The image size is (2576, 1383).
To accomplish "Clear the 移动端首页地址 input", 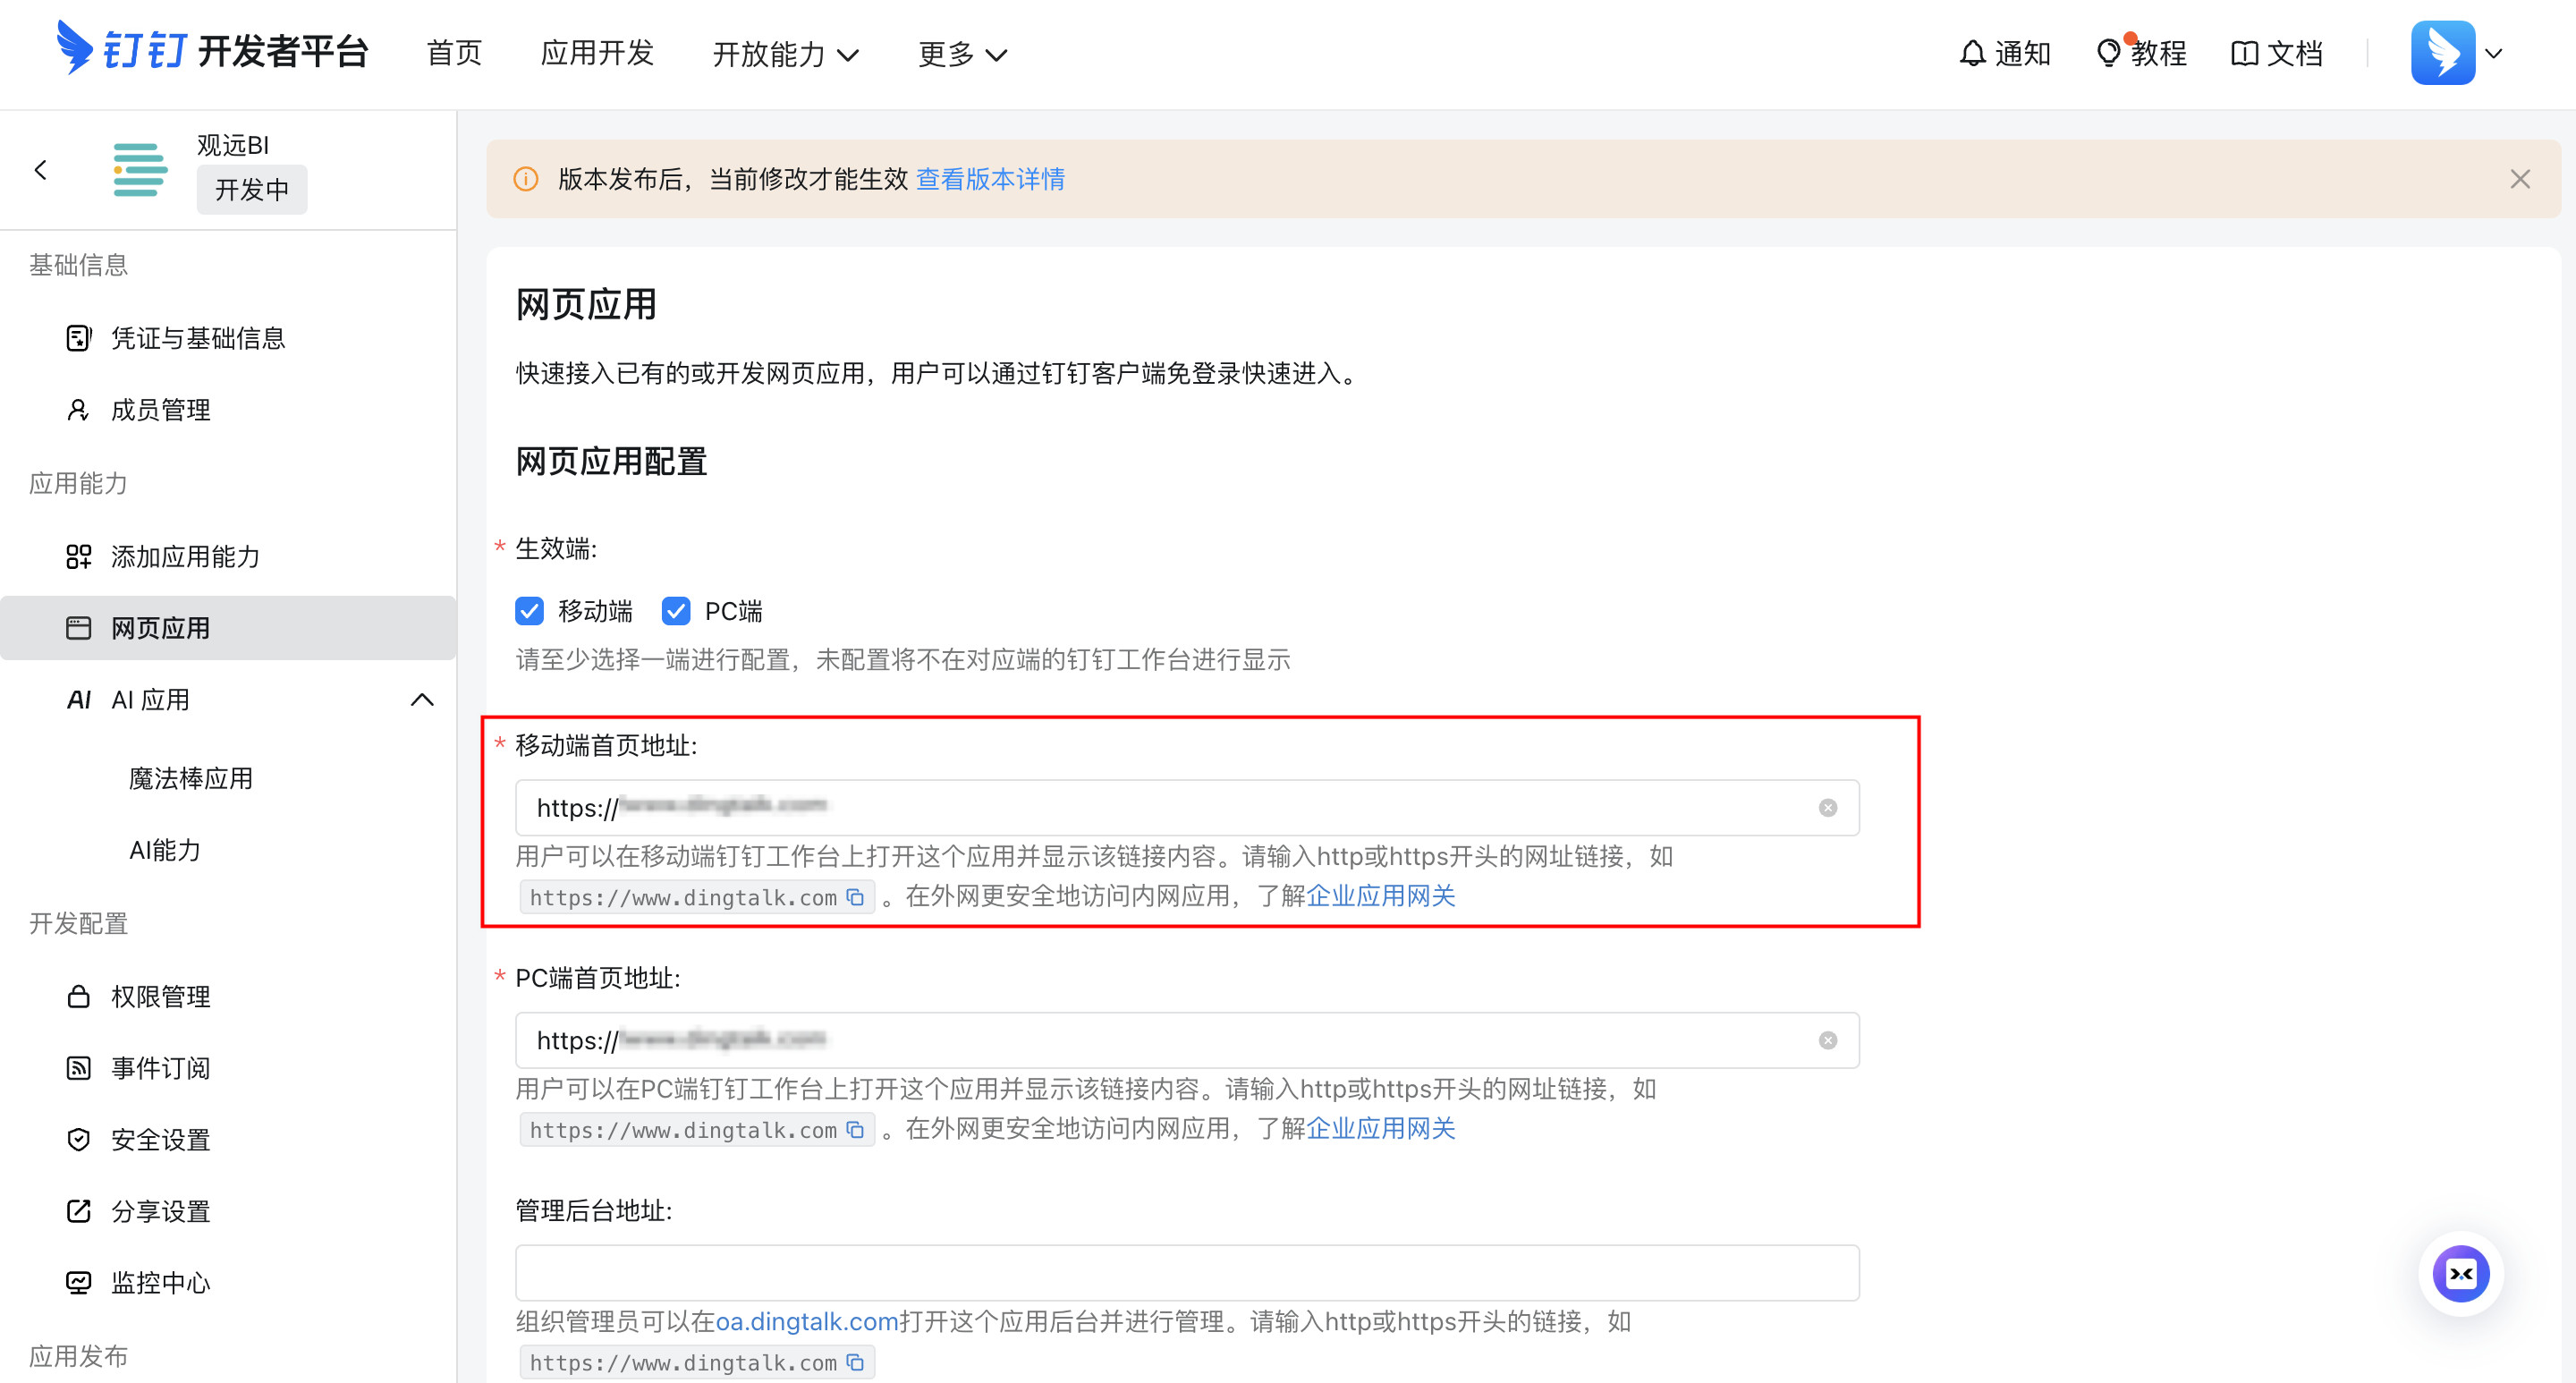I will coord(1827,808).
